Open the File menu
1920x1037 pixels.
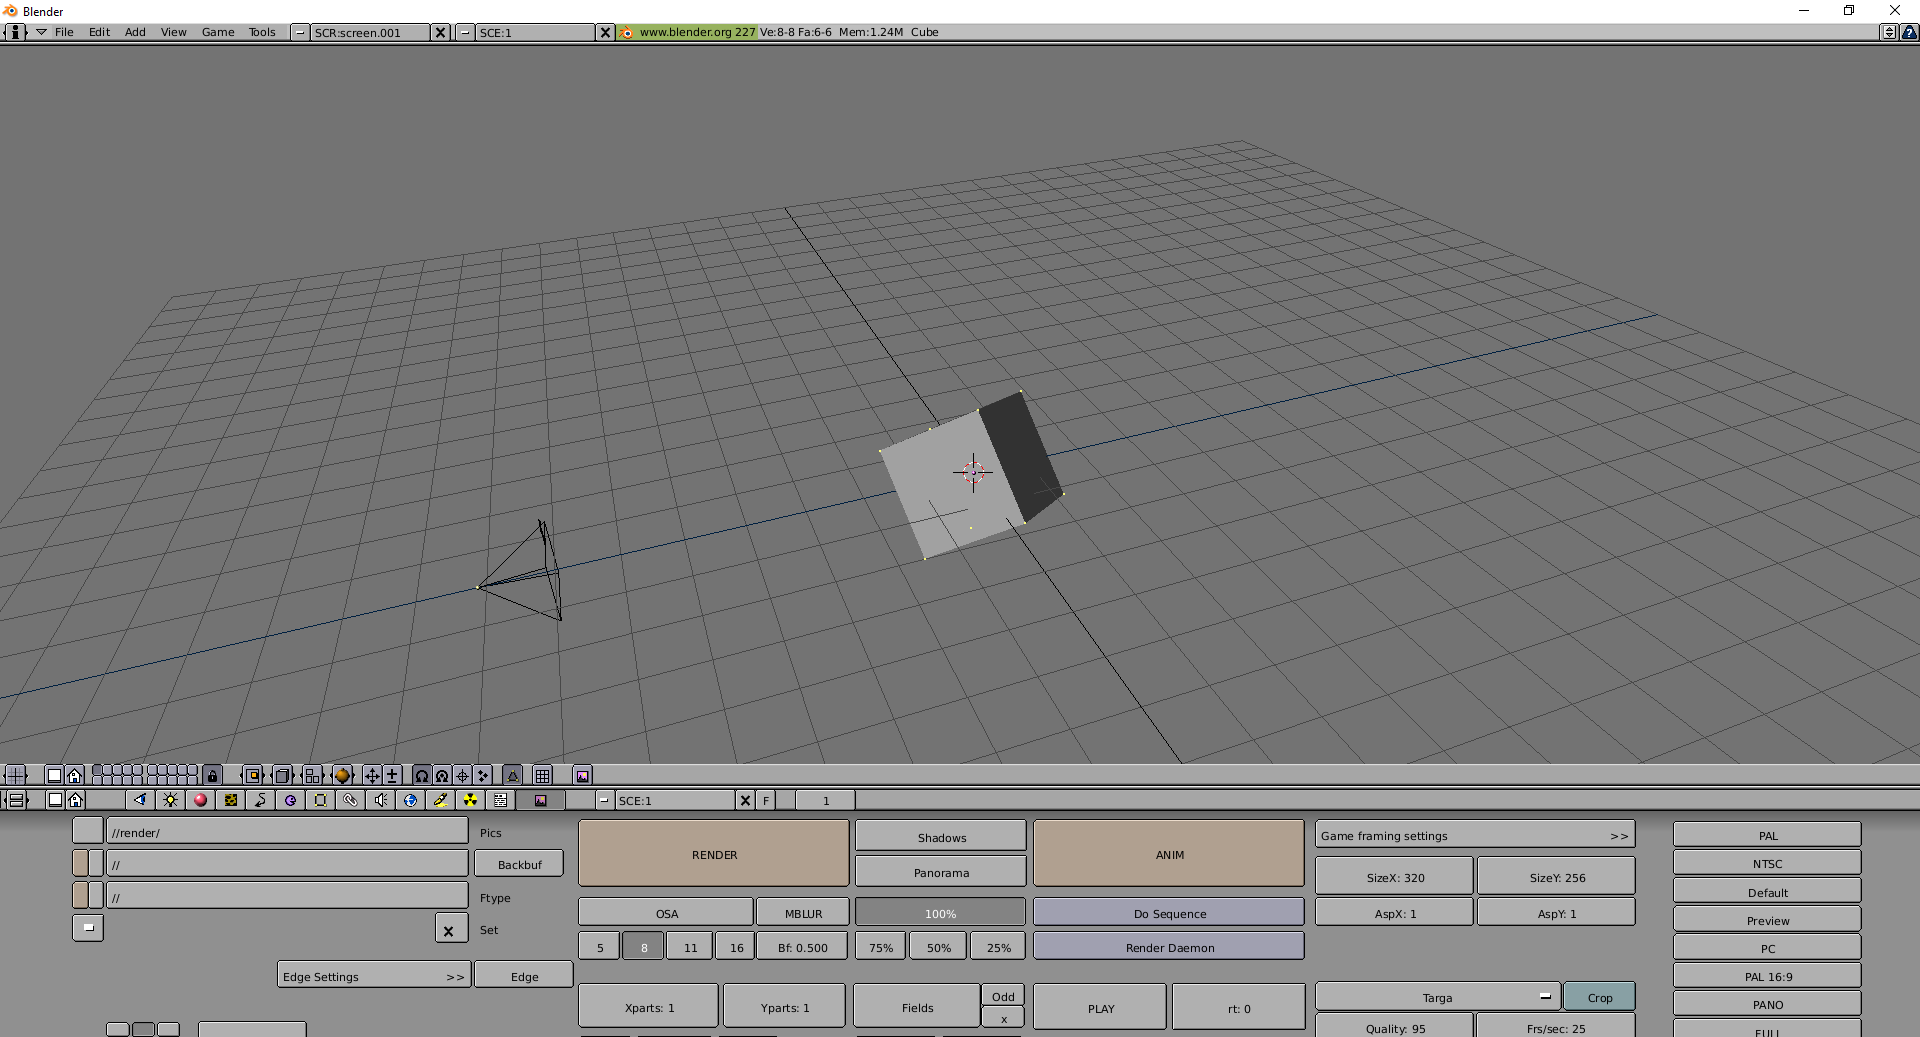pos(64,32)
